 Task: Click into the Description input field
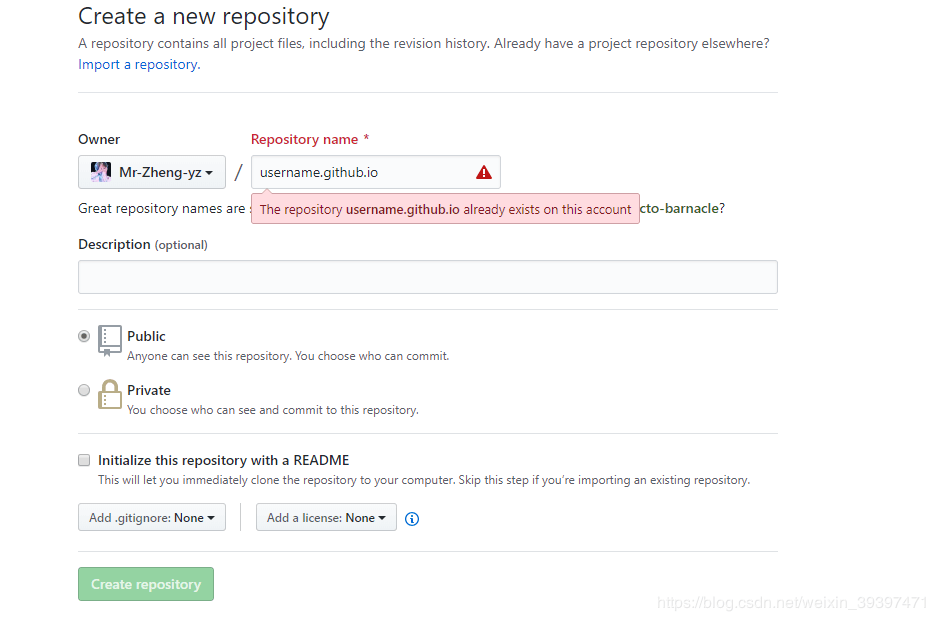click(x=428, y=277)
